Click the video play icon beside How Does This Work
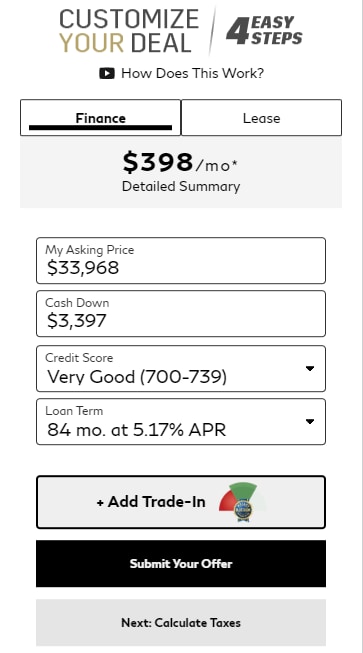The width and height of the screenshot is (363, 653). [107, 74]
